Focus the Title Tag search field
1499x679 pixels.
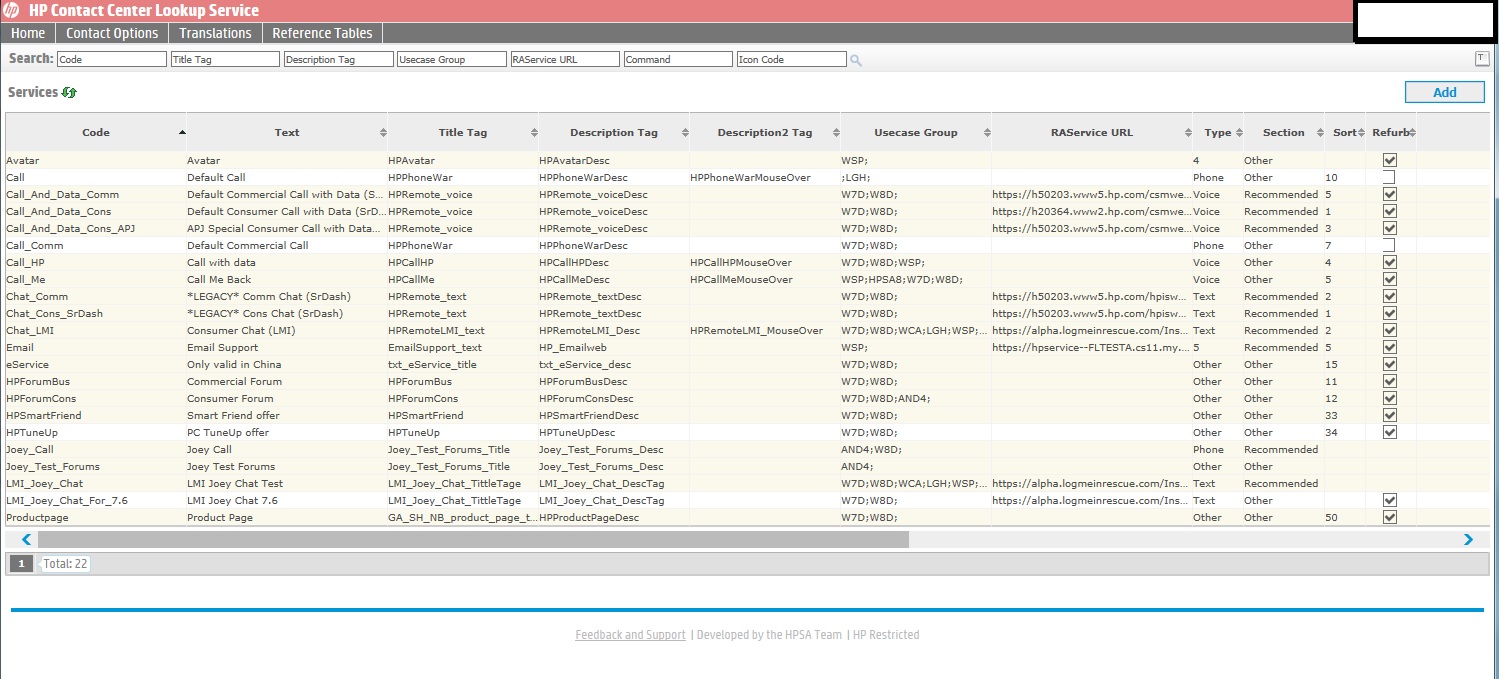pos(225,60)
